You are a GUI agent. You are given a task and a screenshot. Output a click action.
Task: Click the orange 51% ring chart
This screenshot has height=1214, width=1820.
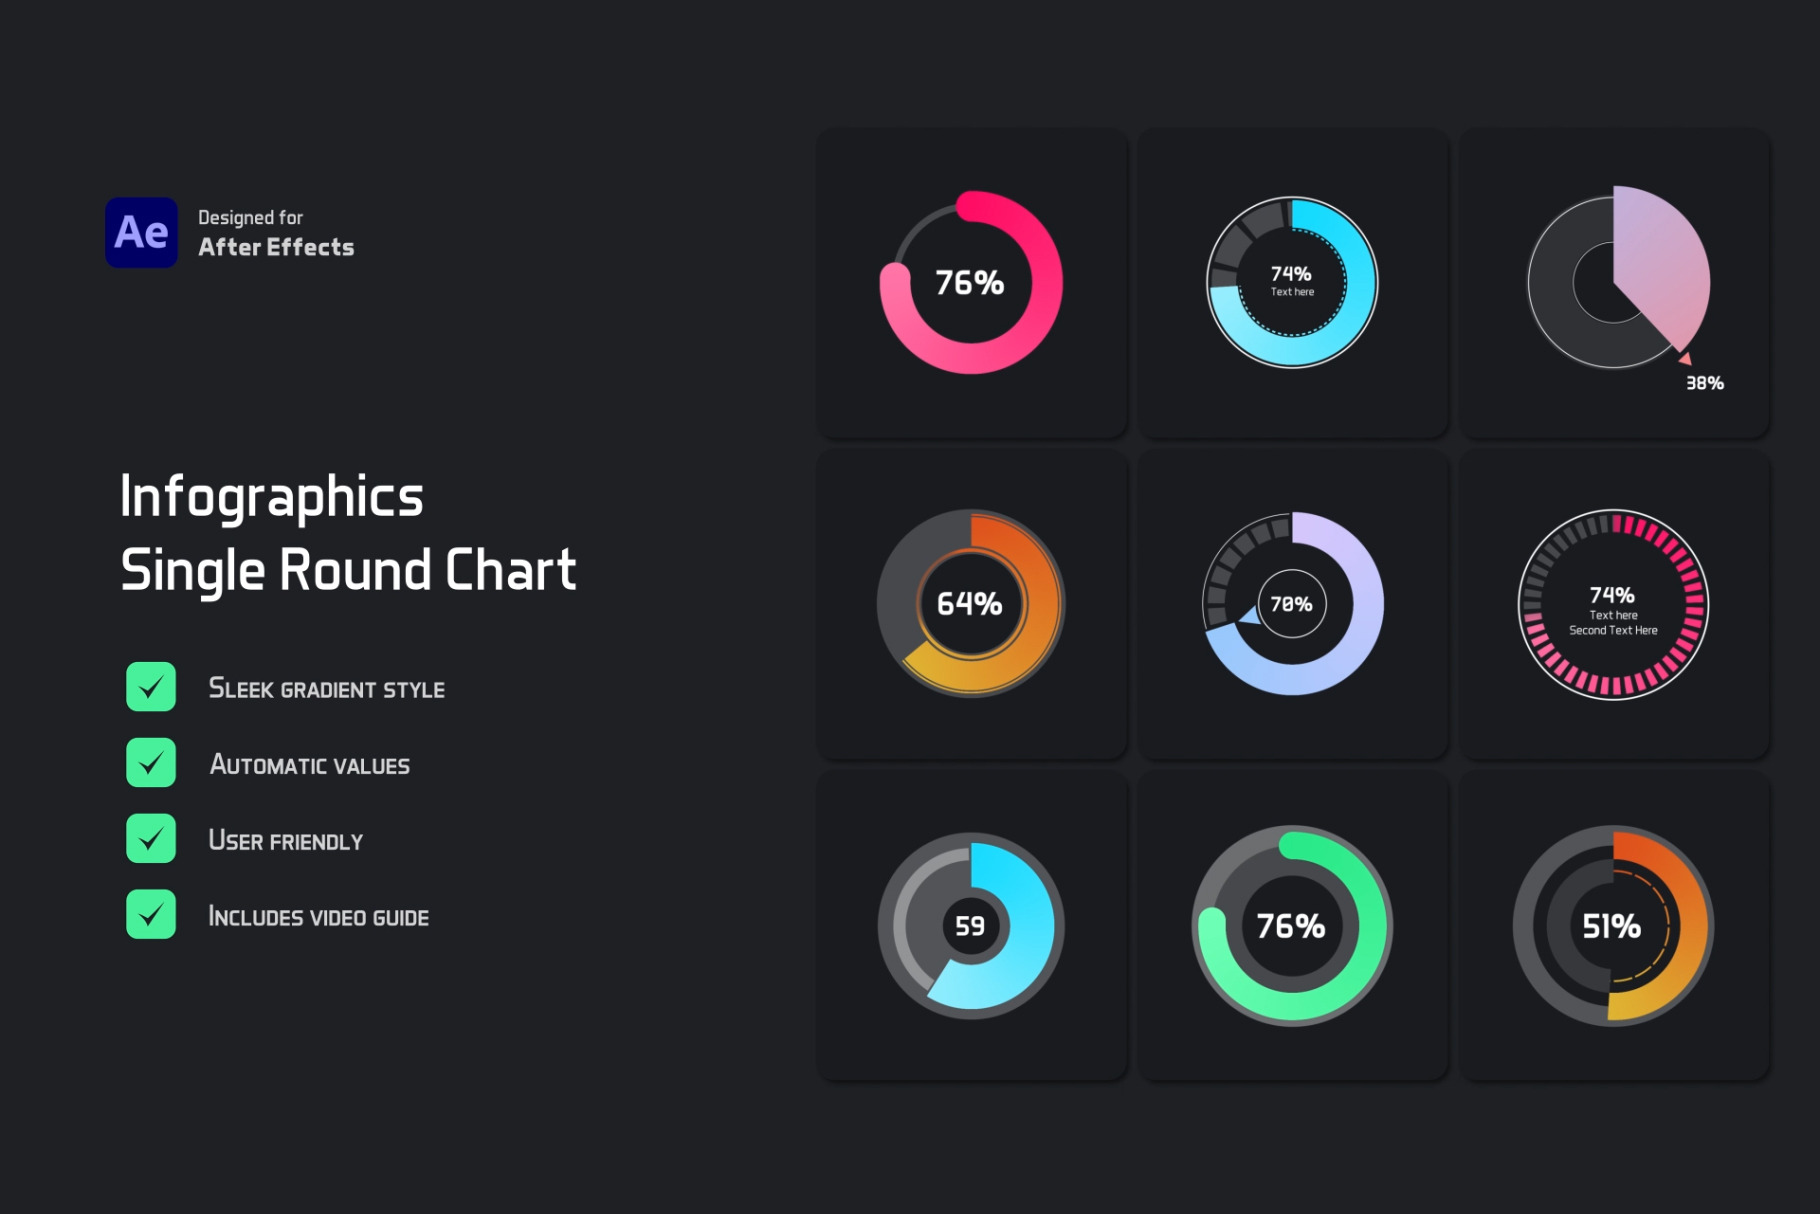(x=1613, y=926)
